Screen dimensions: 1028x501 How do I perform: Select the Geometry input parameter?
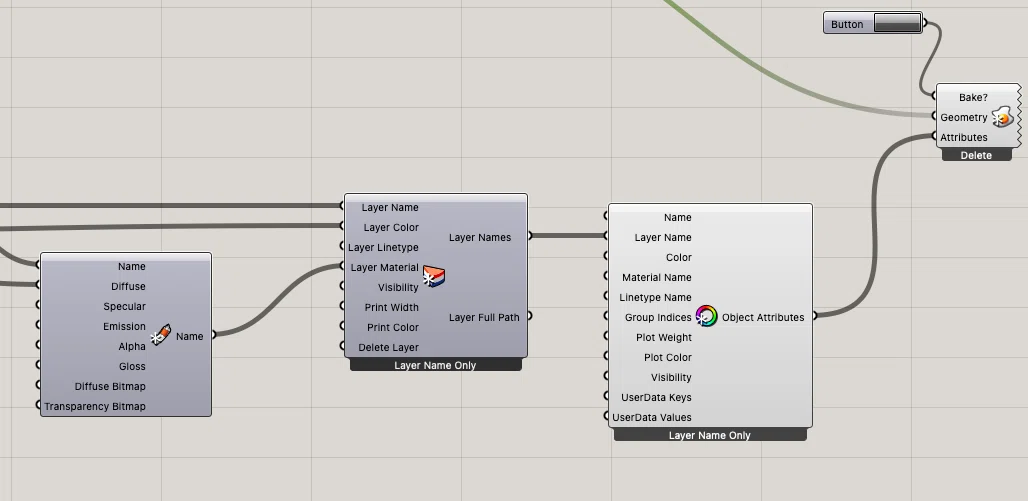tap(963, 117)
